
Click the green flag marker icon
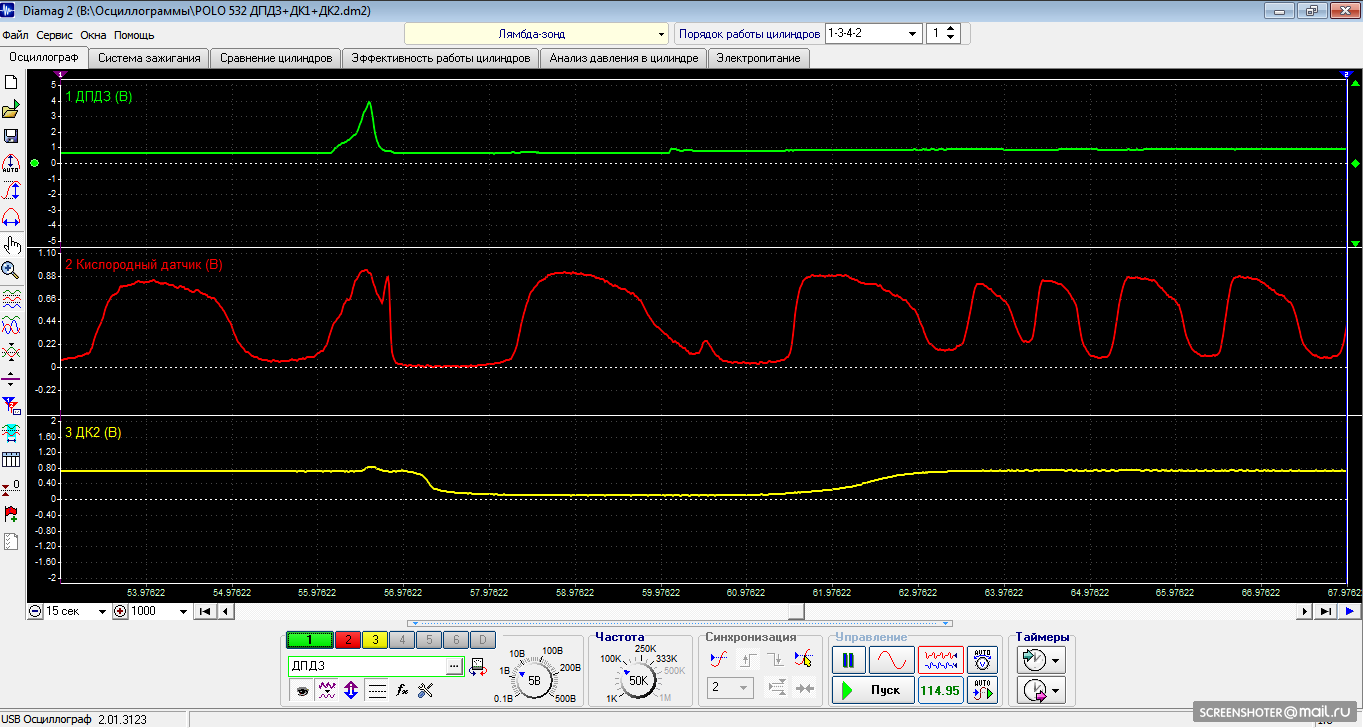click(11, 514)
